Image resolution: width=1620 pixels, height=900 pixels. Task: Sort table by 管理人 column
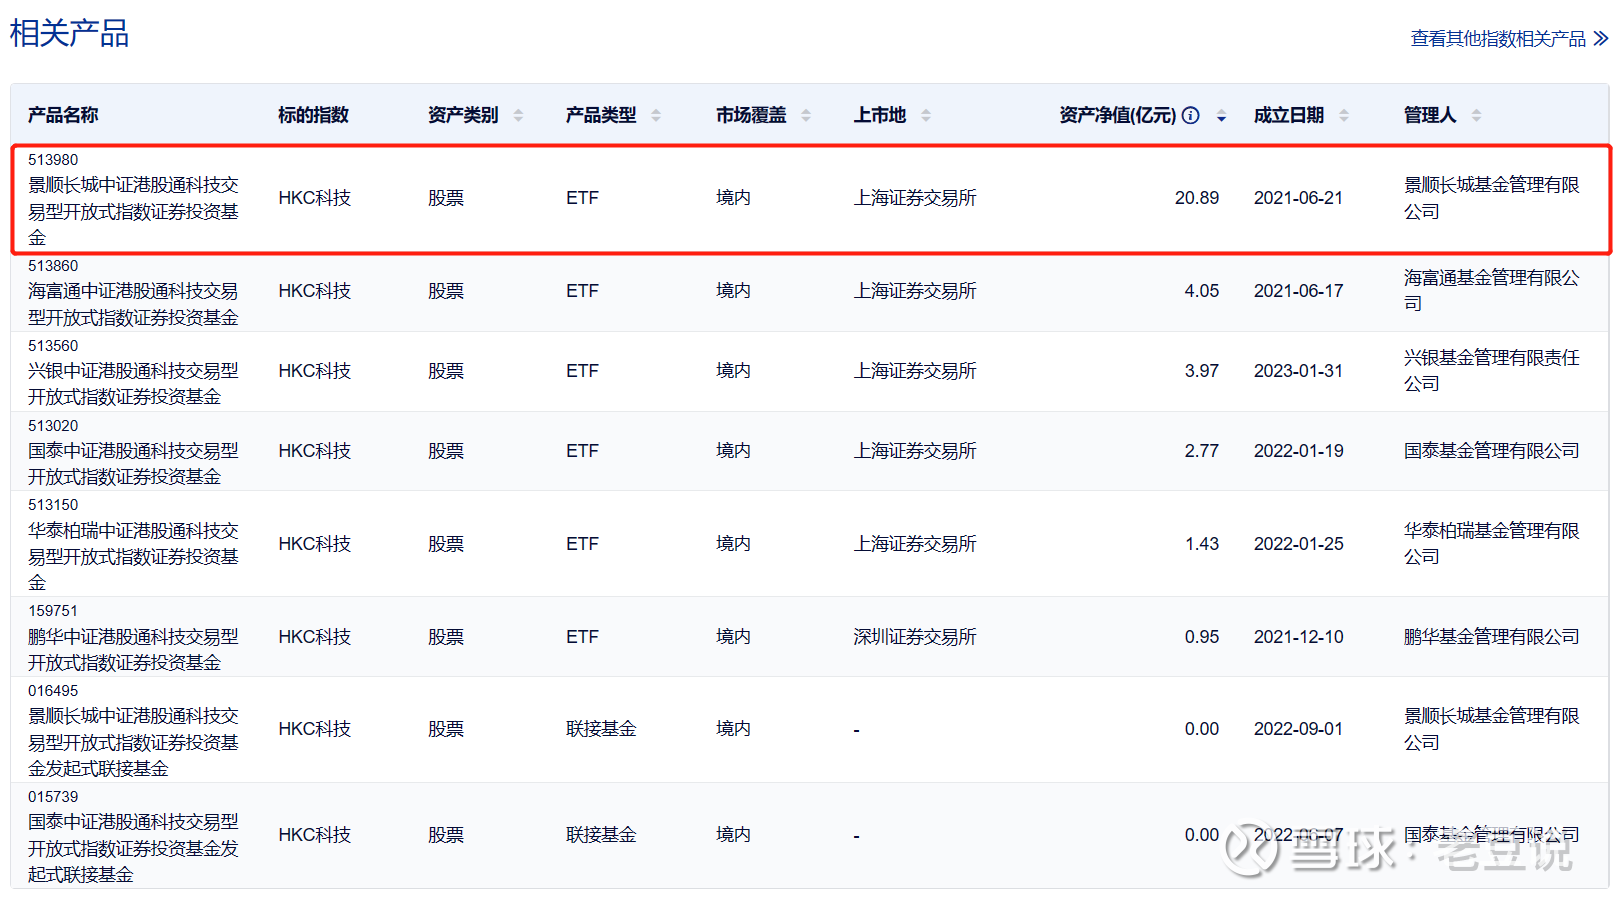(x=1476, y=116)
